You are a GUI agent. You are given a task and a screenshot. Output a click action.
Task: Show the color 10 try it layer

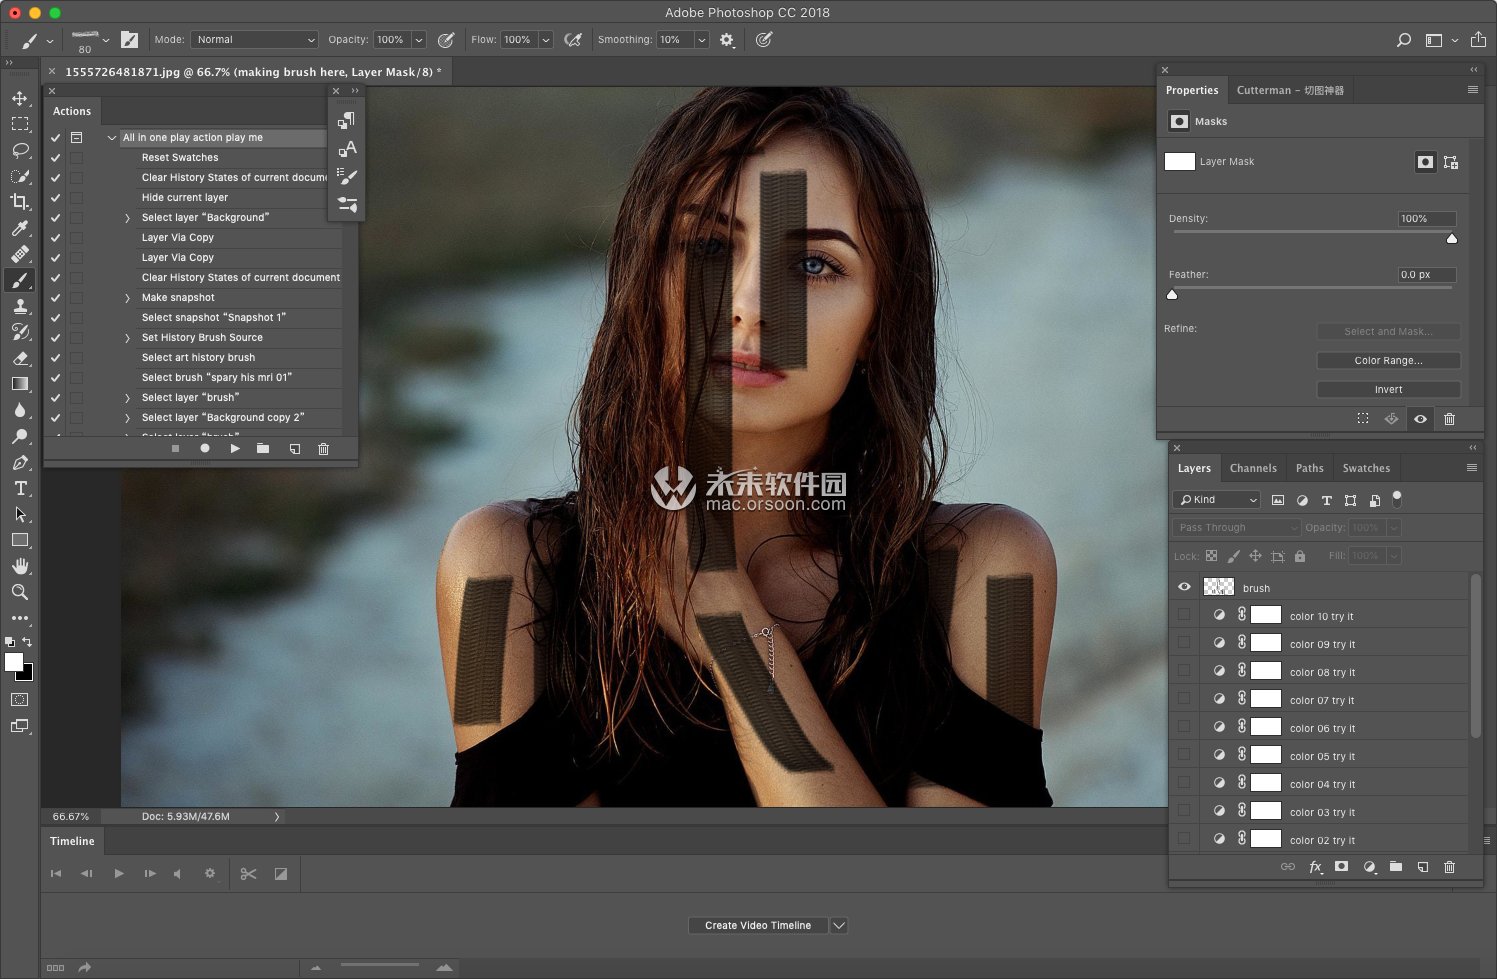(x=1184, y=616)
